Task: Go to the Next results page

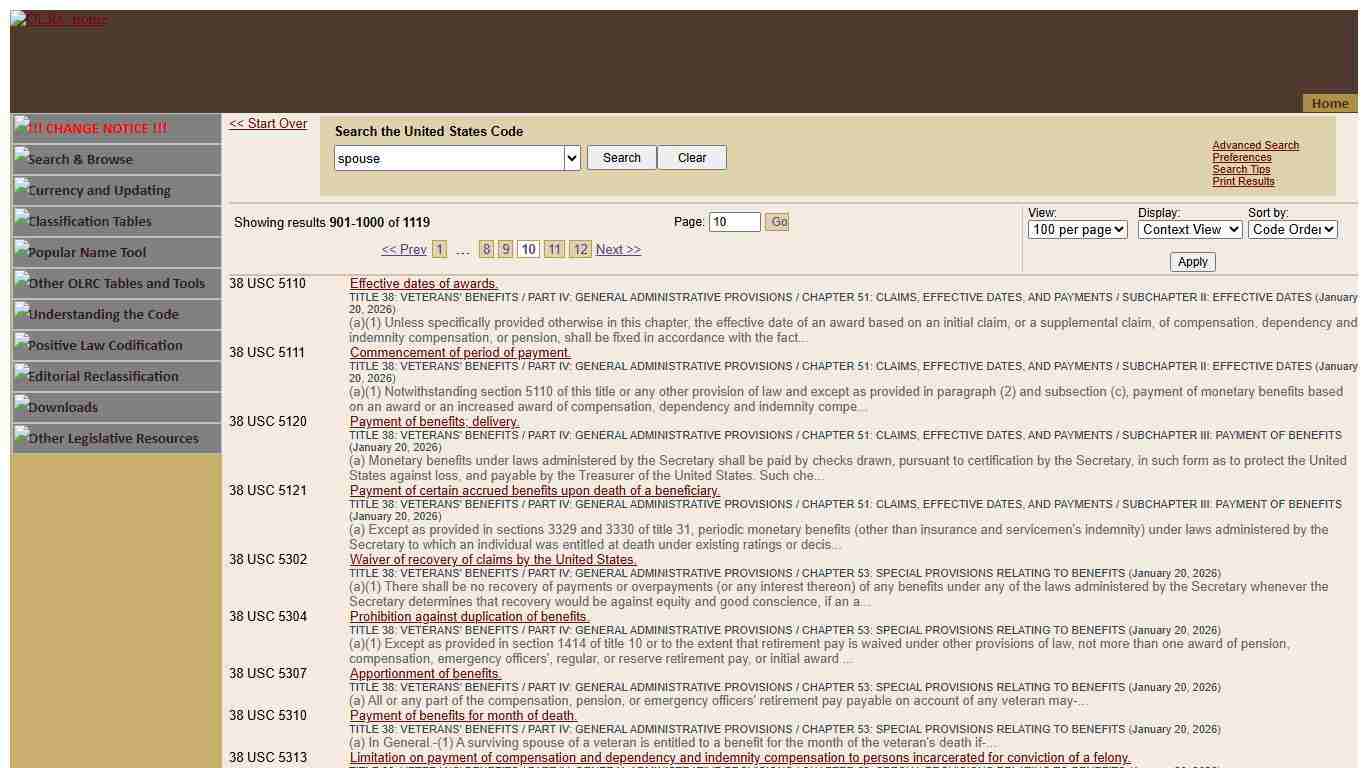Action: pos(618,250)
